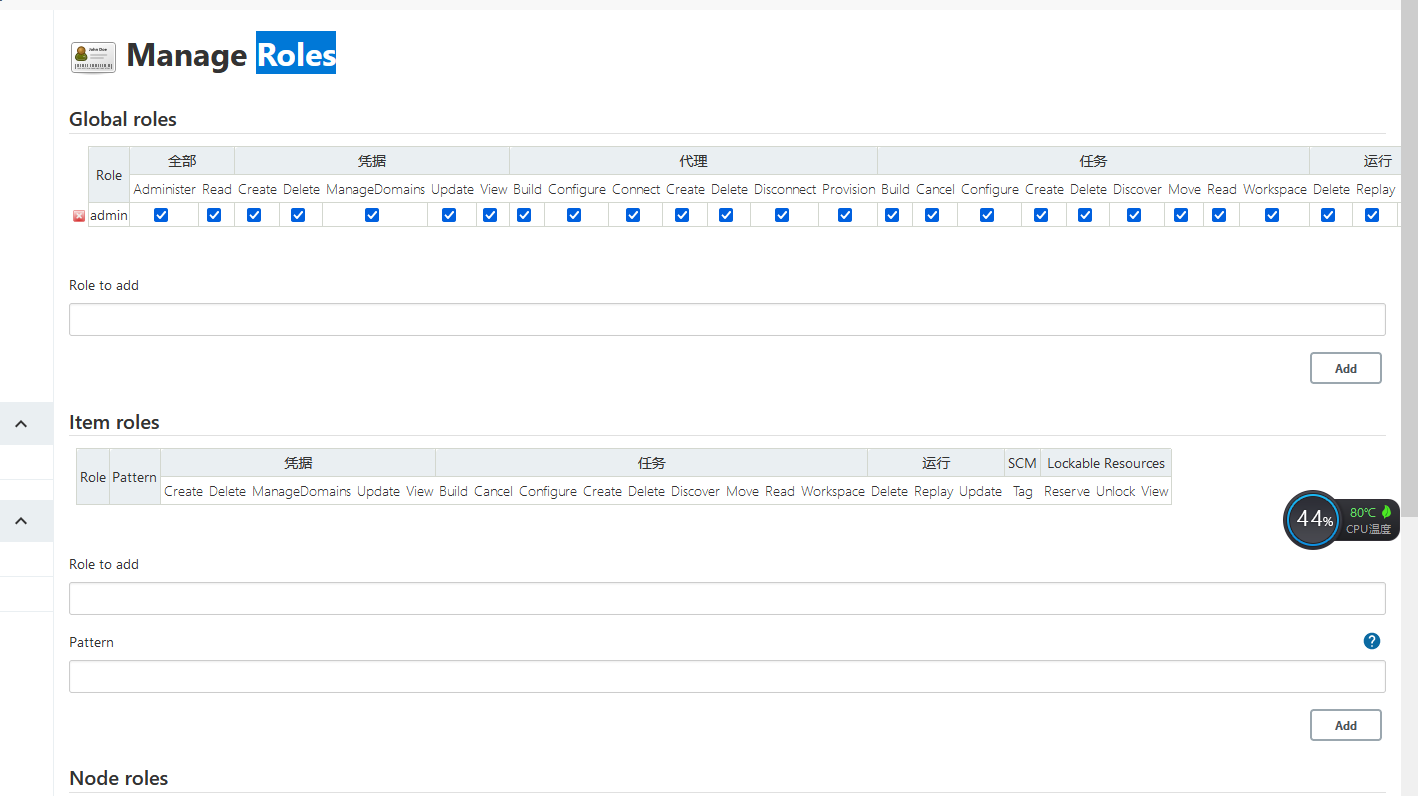Toggle admin Move checkbox
The image size is (1418, 796).
click(1181, 215)
